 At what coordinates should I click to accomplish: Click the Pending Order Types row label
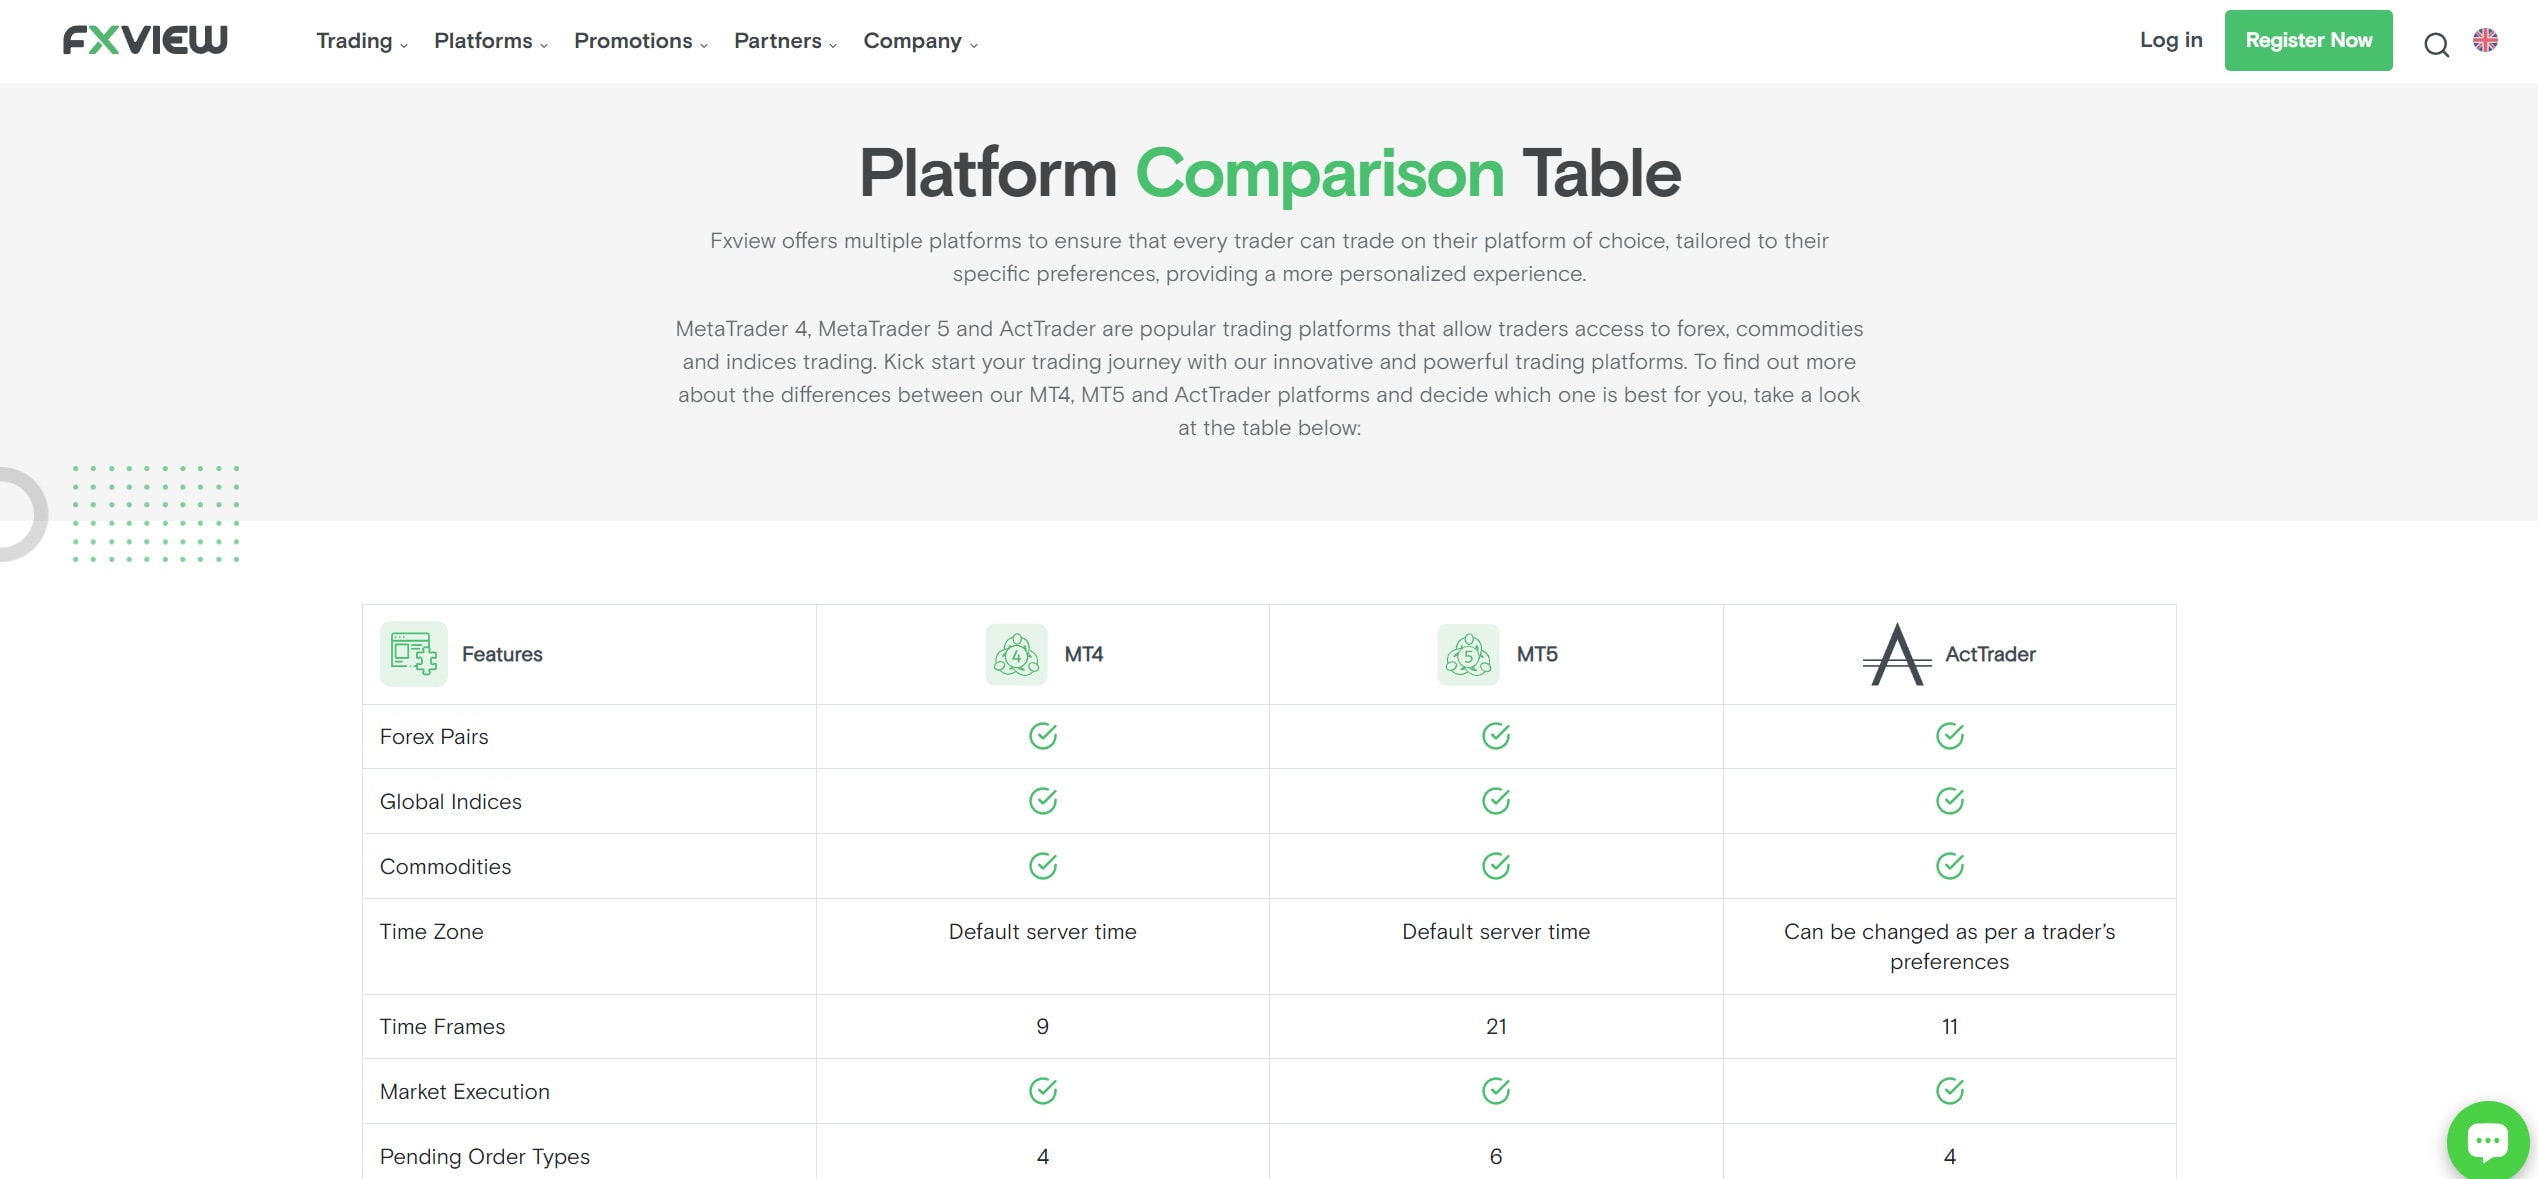pos(484,1157)
